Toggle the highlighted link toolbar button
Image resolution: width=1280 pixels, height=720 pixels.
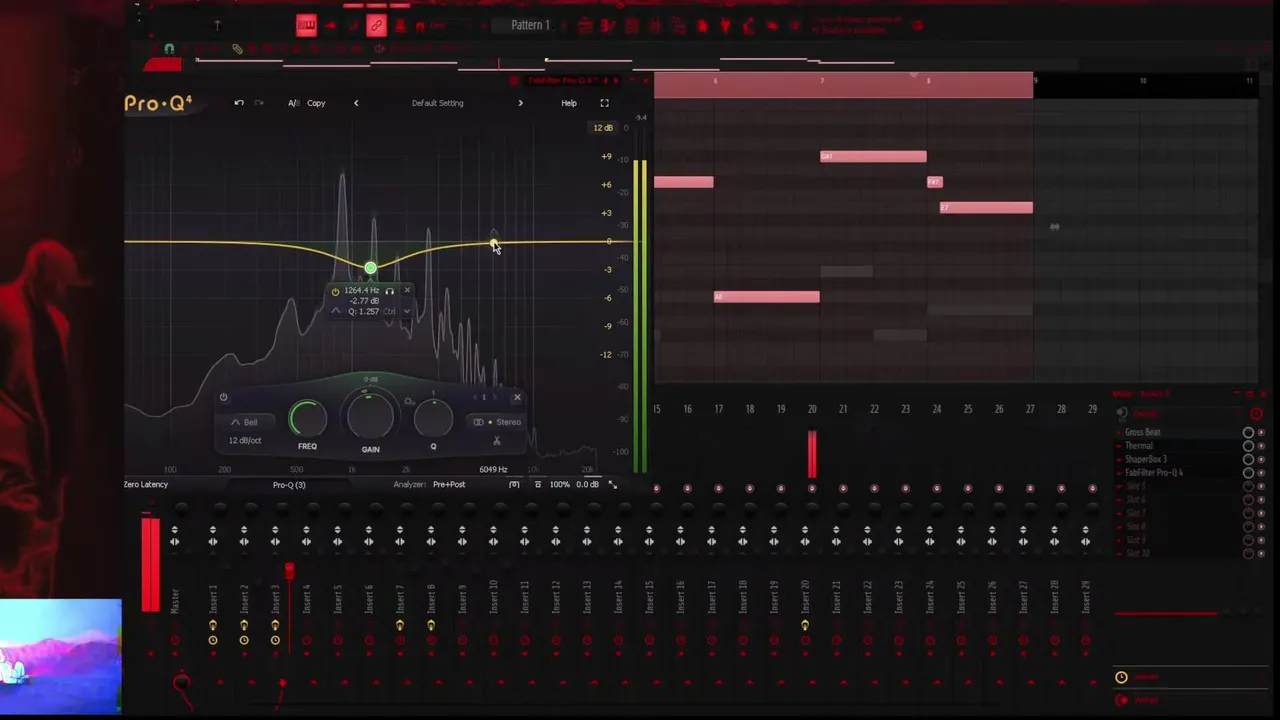[376, 26]
